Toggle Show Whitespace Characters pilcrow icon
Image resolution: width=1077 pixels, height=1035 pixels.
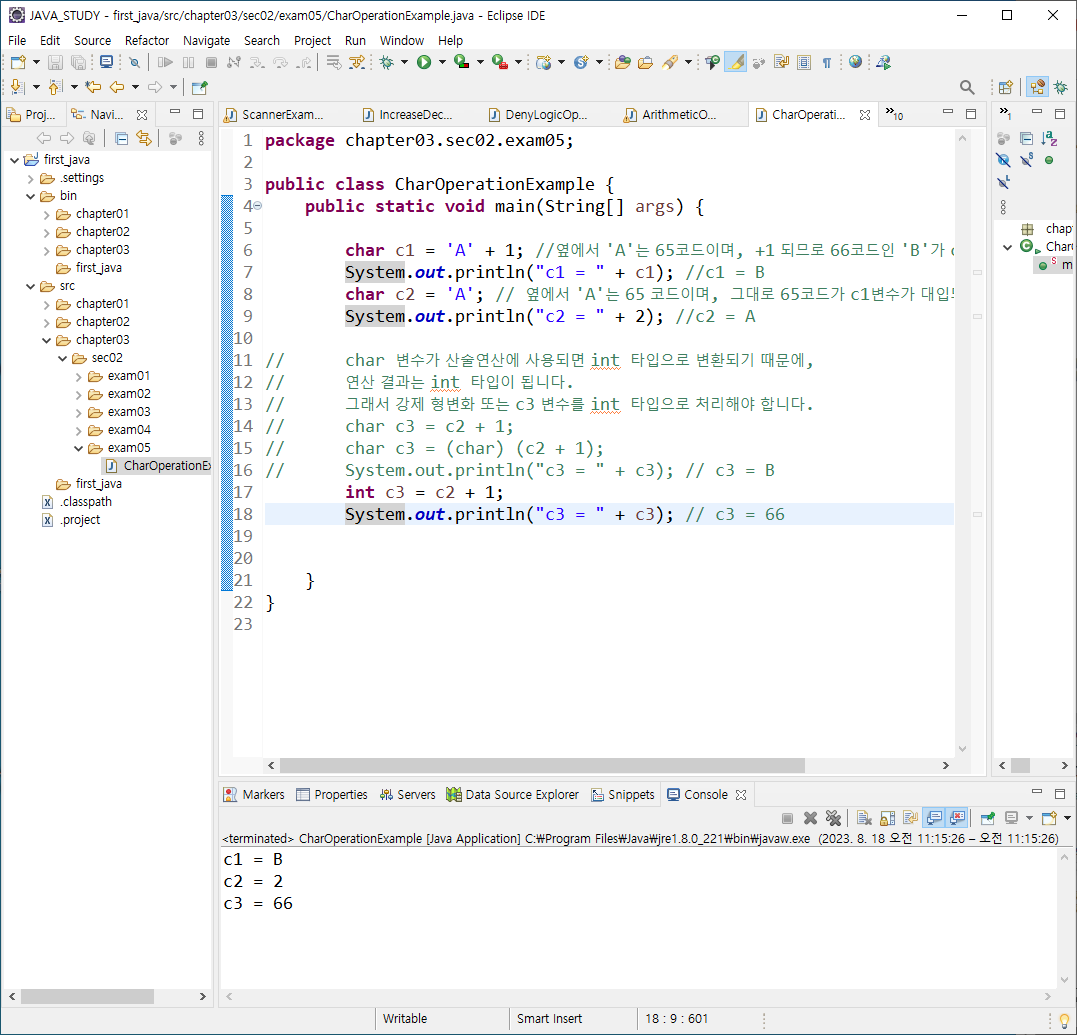[827, 62]
